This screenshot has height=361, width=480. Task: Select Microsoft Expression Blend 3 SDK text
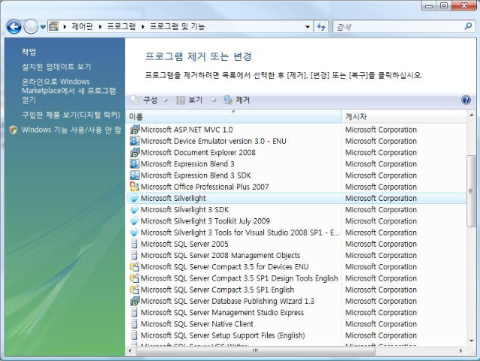tap(196, 175)
